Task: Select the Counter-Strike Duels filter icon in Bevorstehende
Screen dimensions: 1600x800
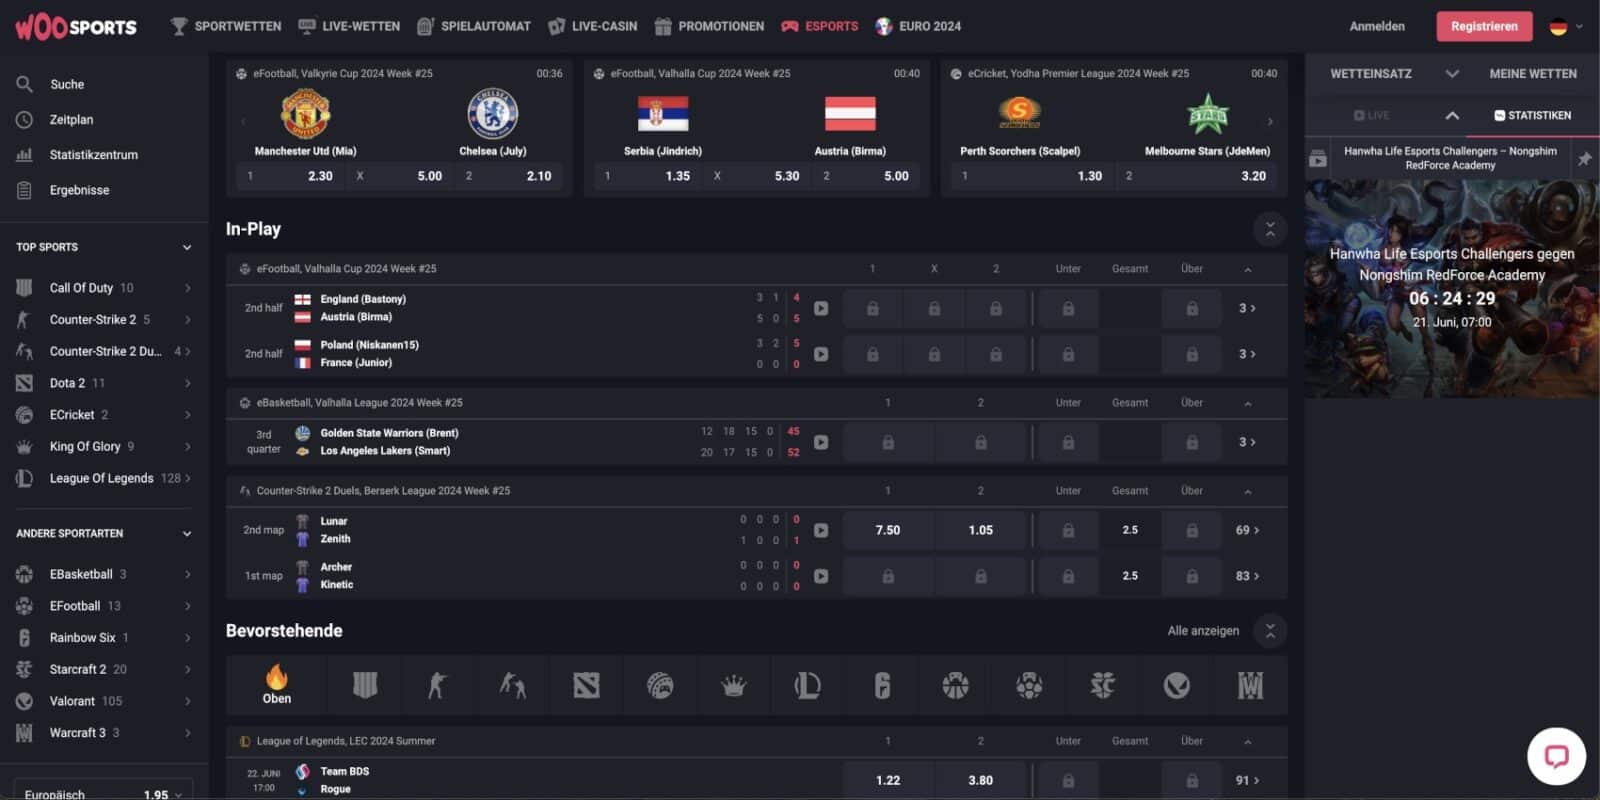Action: click(512, 685)
